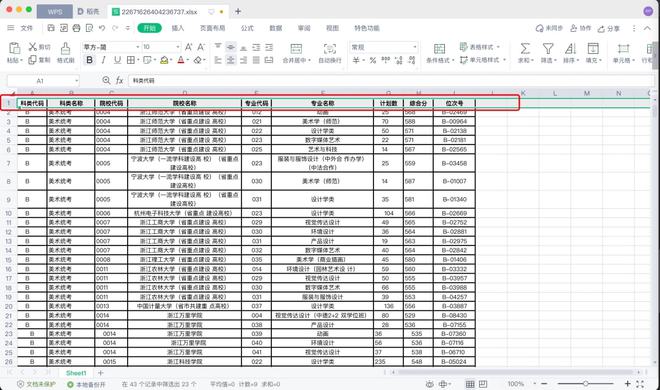Open the Insert ribbon tab
The width and height of the screenshot is (660, 390).
[178, 28]
